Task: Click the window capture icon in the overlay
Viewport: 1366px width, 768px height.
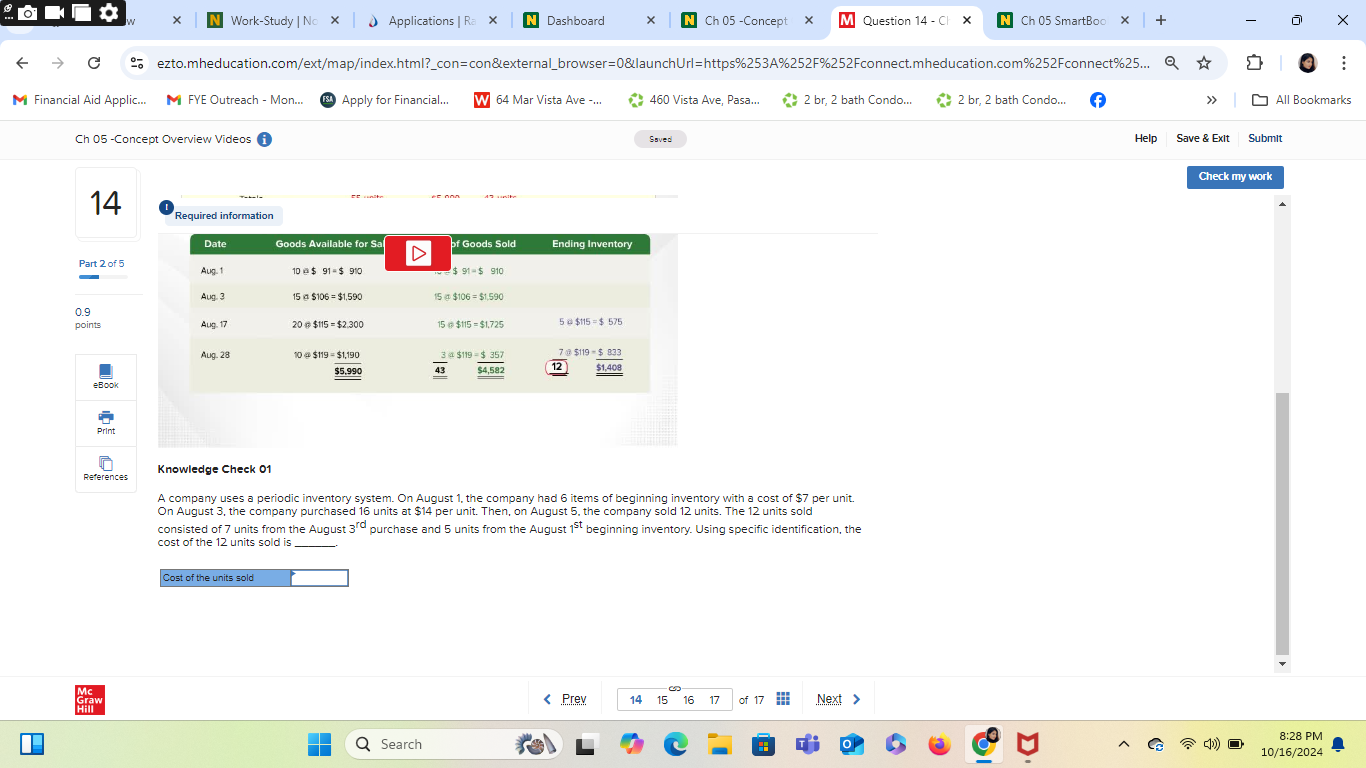Action: [x=81, y=13]
